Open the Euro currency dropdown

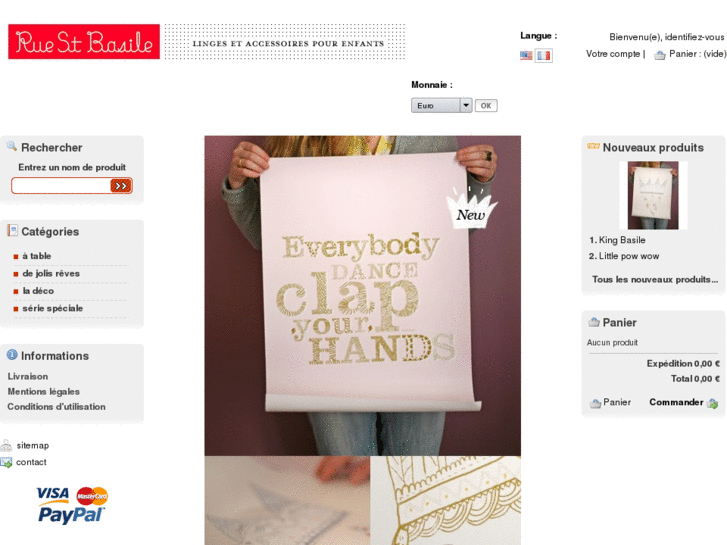pyautogui.click(x=441, y=105)
